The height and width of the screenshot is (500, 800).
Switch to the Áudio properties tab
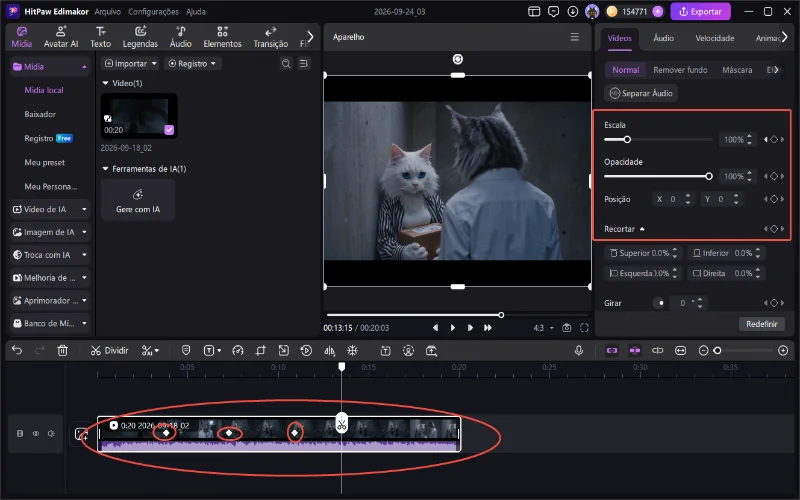[663, 38]
